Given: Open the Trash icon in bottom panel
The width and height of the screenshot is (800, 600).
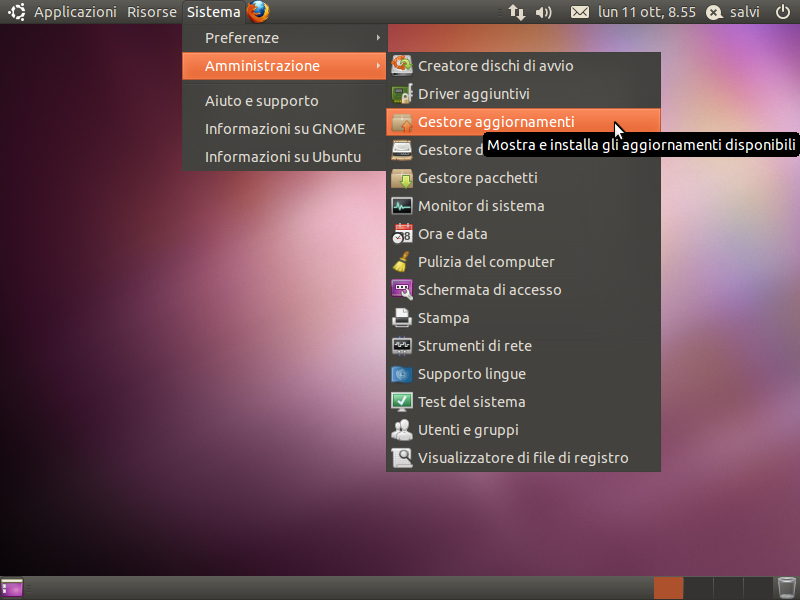Looking at the screenshot, I should tap(787, 588).
